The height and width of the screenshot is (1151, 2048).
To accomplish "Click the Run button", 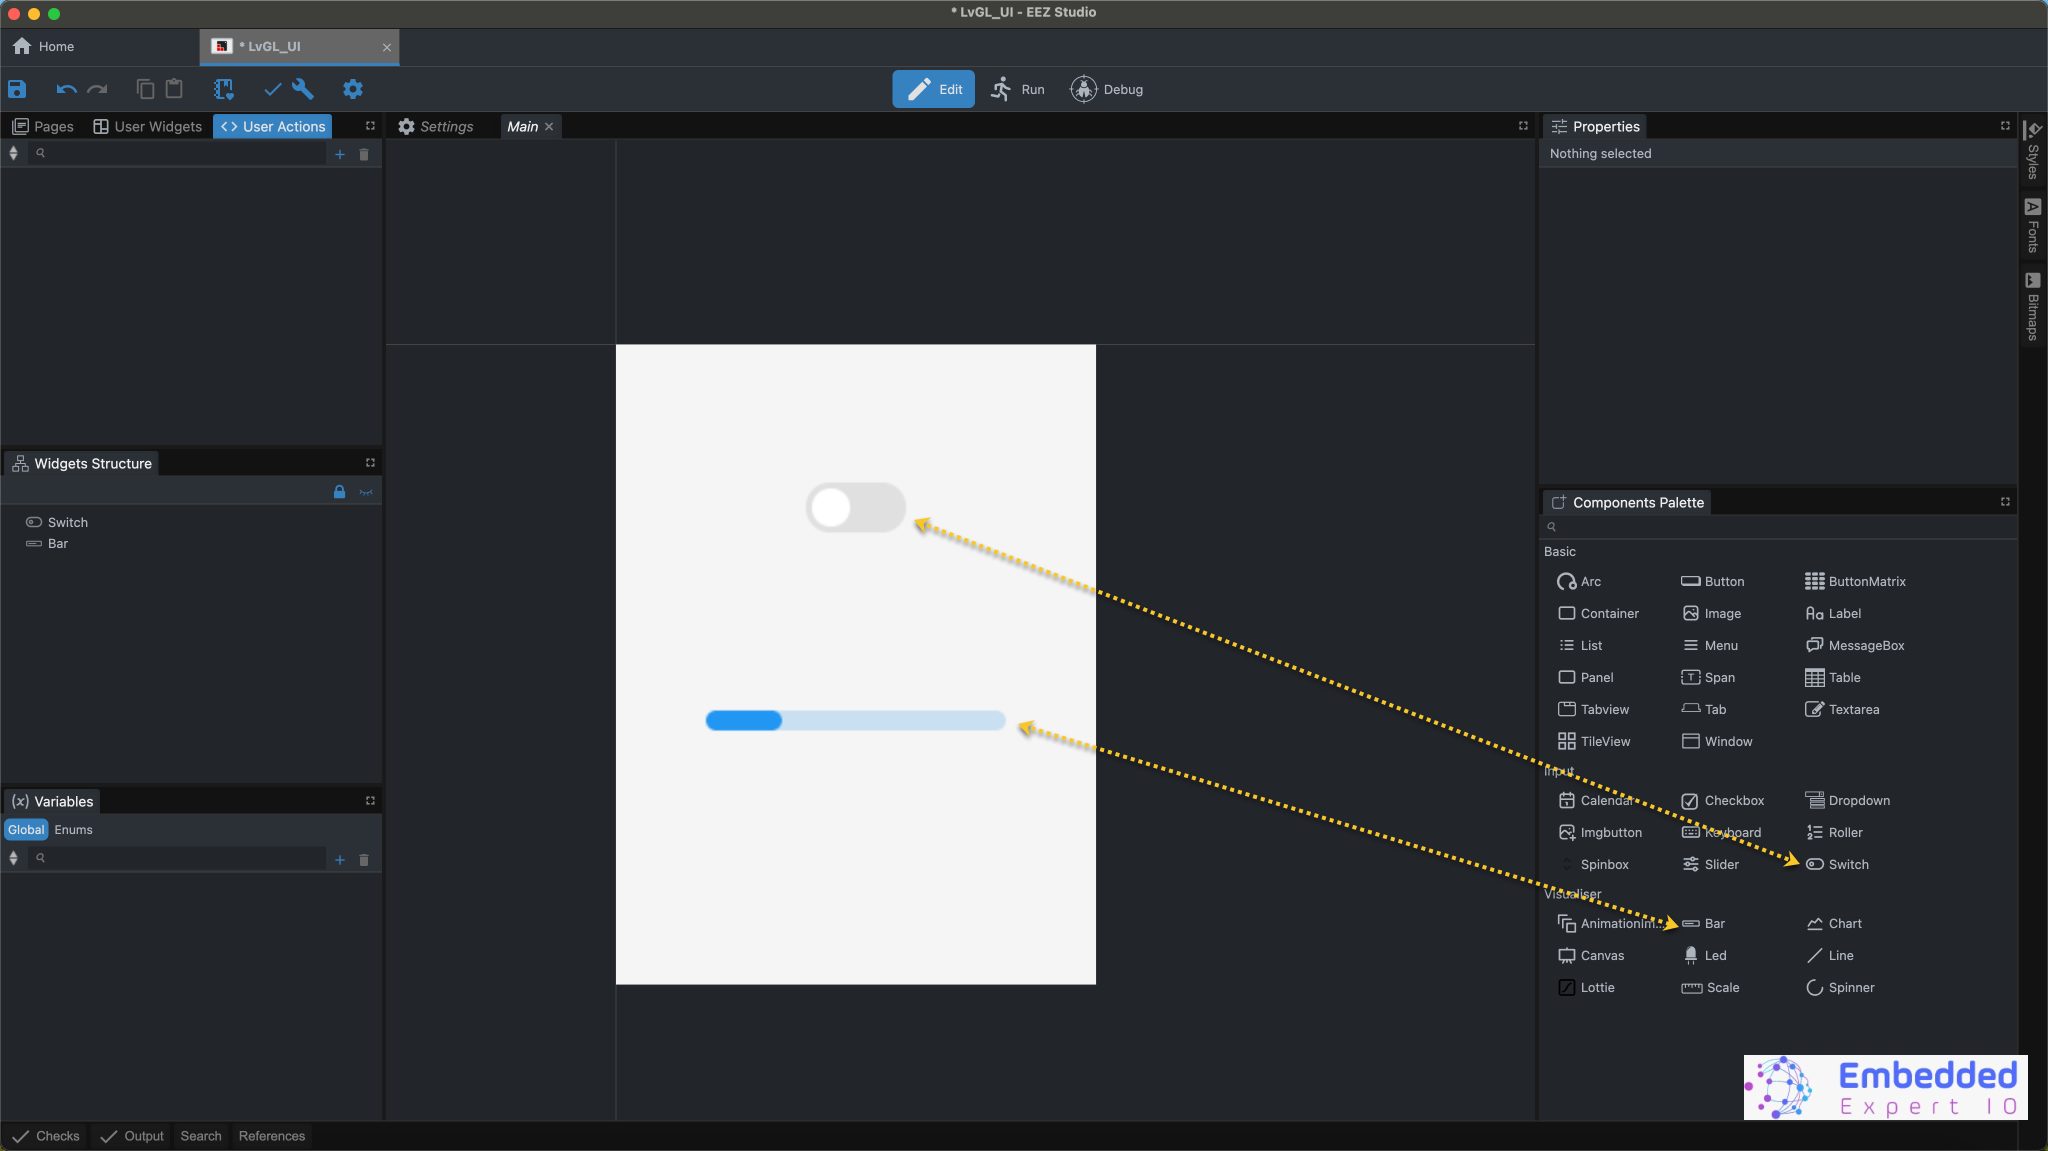I will [x=1019, y=89].
